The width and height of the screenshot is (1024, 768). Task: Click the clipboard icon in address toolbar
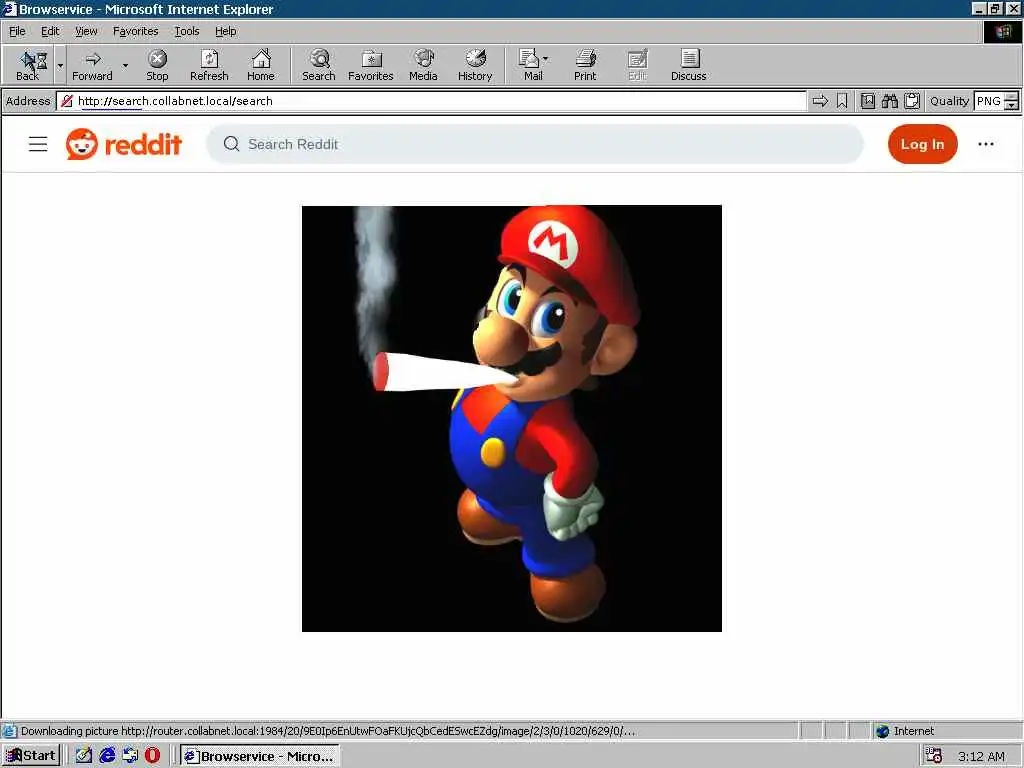click(912, 101)
